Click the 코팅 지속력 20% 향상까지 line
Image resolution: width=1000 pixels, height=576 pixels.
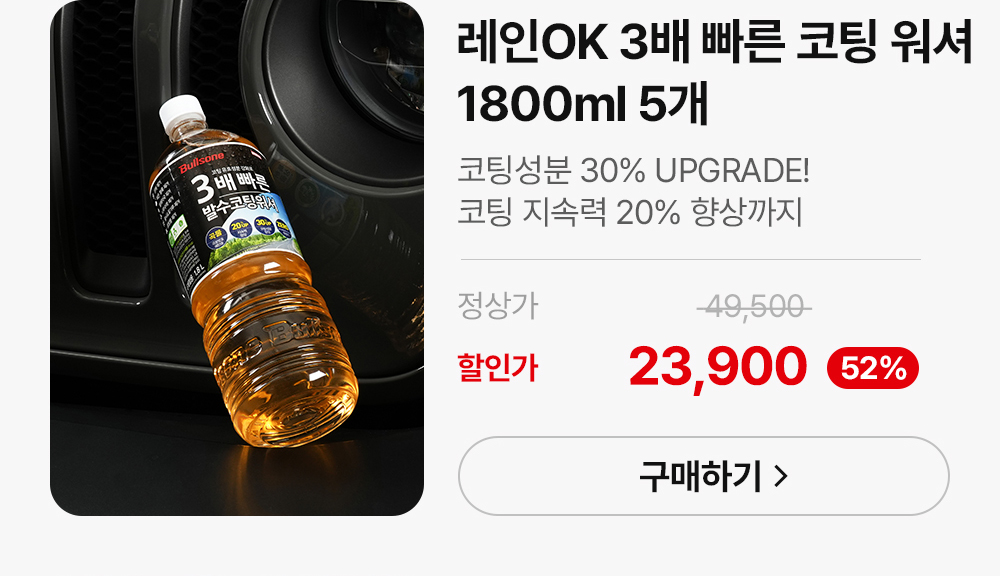click(x=629, y=212)
